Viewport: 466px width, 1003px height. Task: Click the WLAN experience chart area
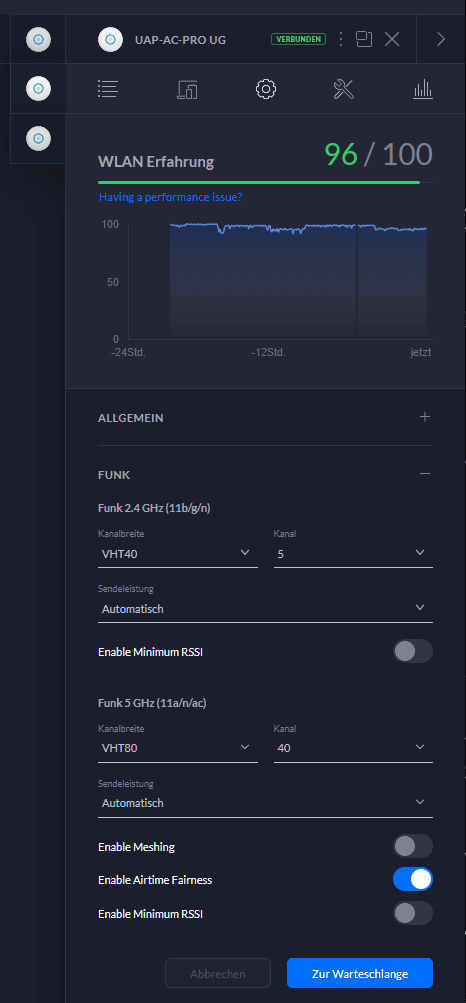[280, 281]
